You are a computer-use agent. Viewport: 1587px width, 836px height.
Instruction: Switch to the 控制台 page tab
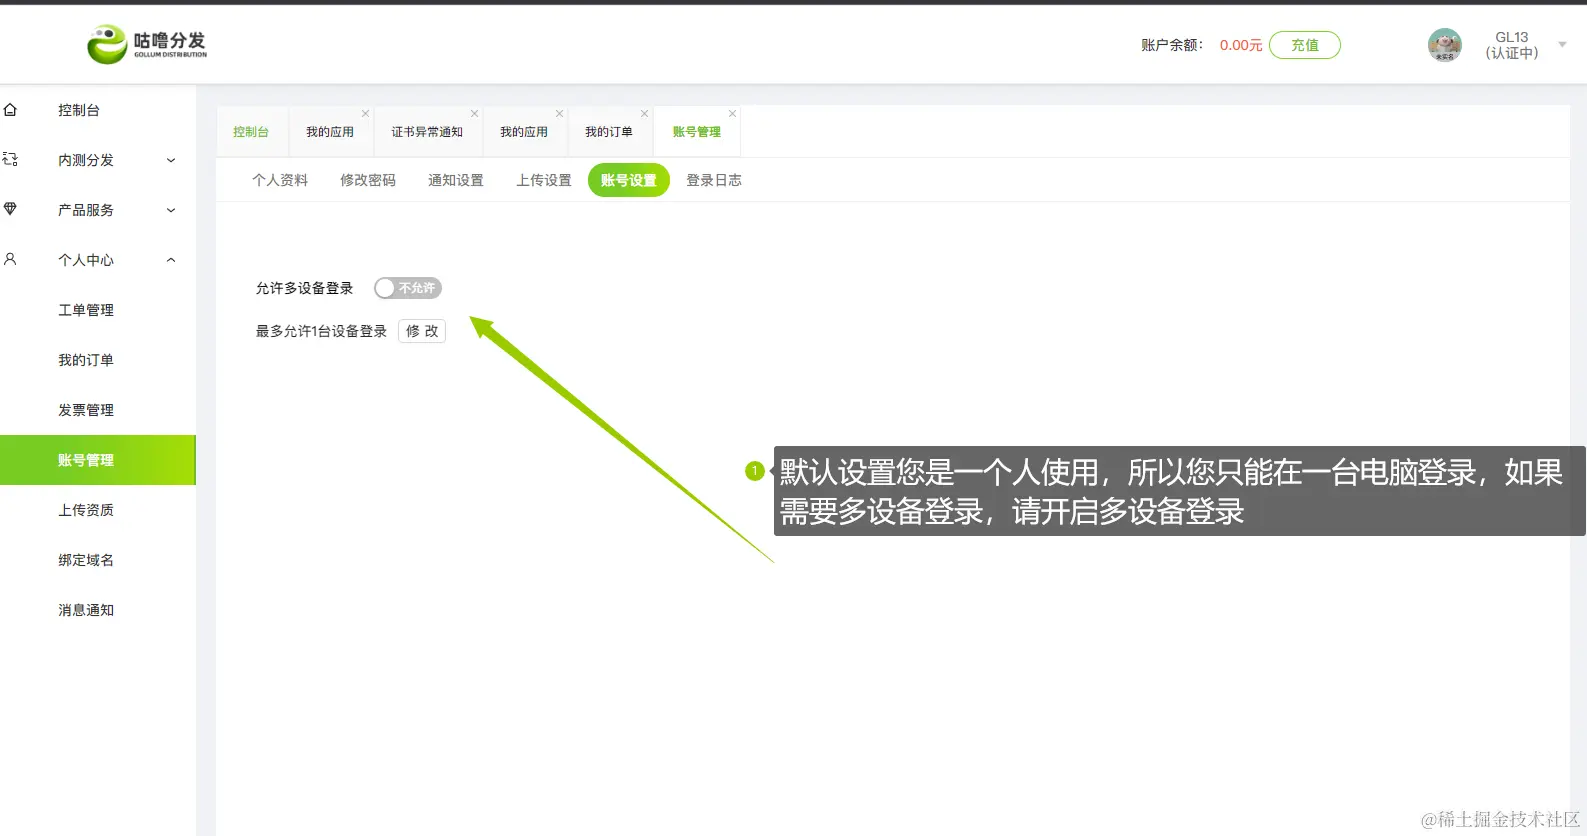[251, 132]
